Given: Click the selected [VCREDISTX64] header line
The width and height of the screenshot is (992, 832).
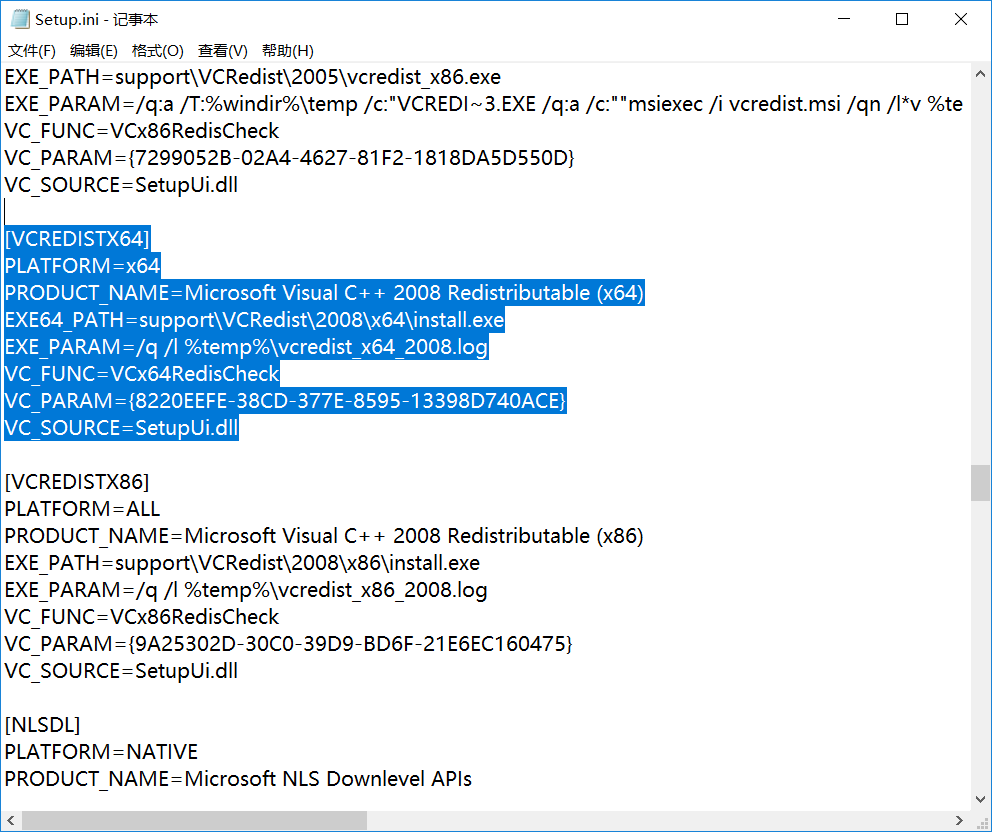Looking at the screenshot, I should pyautogui.click(x=77, y=239).
